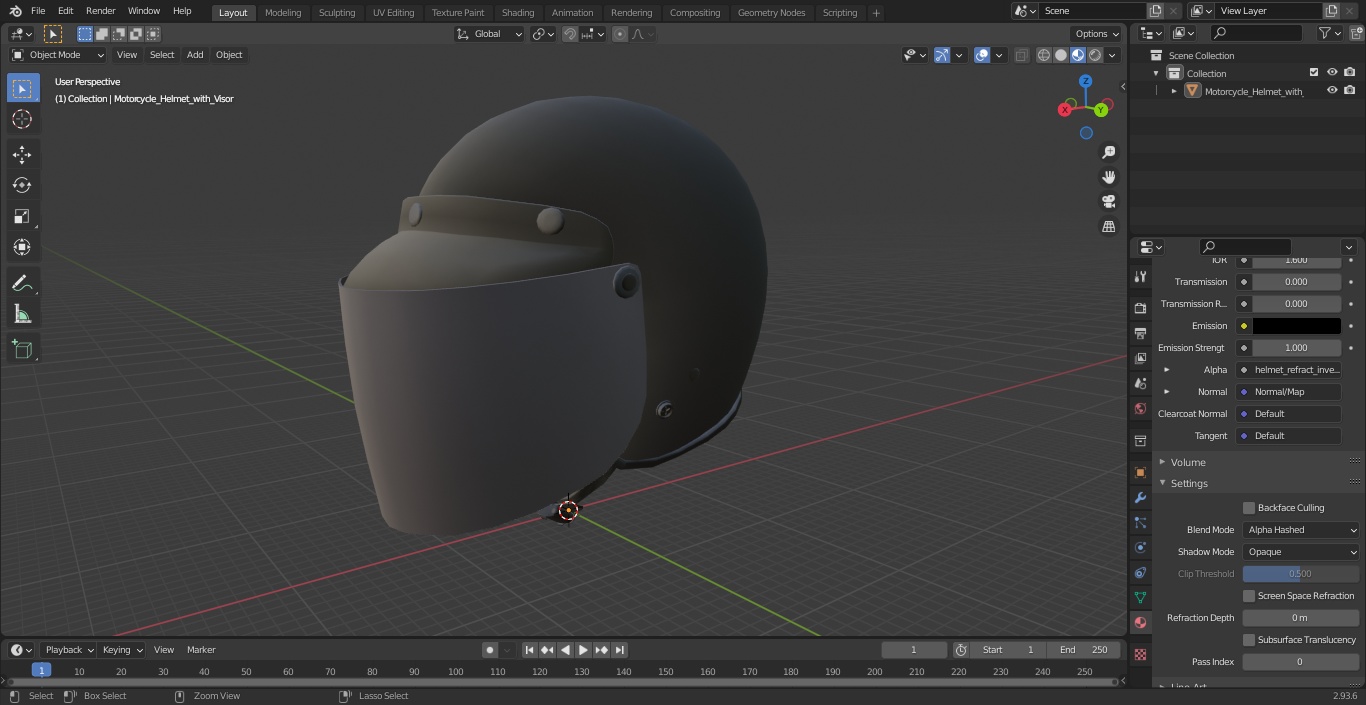Click the current frame number field
Viewport: 1366px width, 705px height.
[x=914, y=650]
